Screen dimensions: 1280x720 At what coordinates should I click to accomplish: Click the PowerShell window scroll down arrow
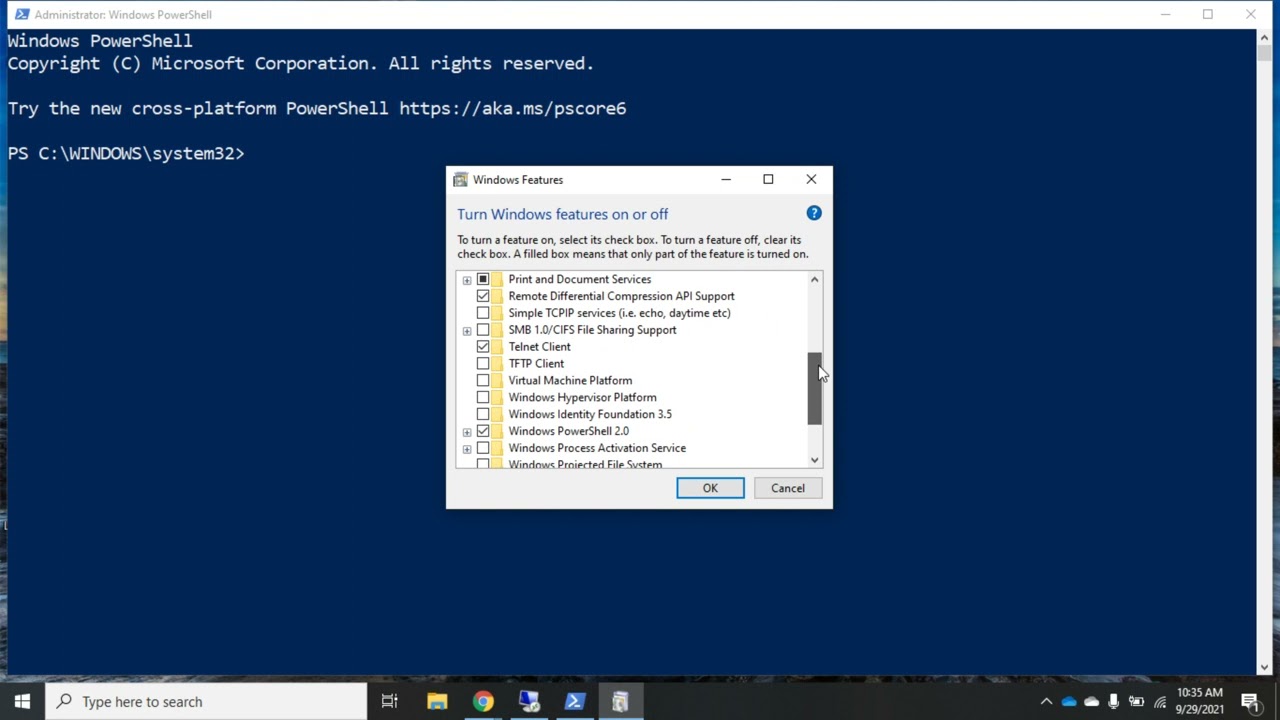[x=1265, y=667]
